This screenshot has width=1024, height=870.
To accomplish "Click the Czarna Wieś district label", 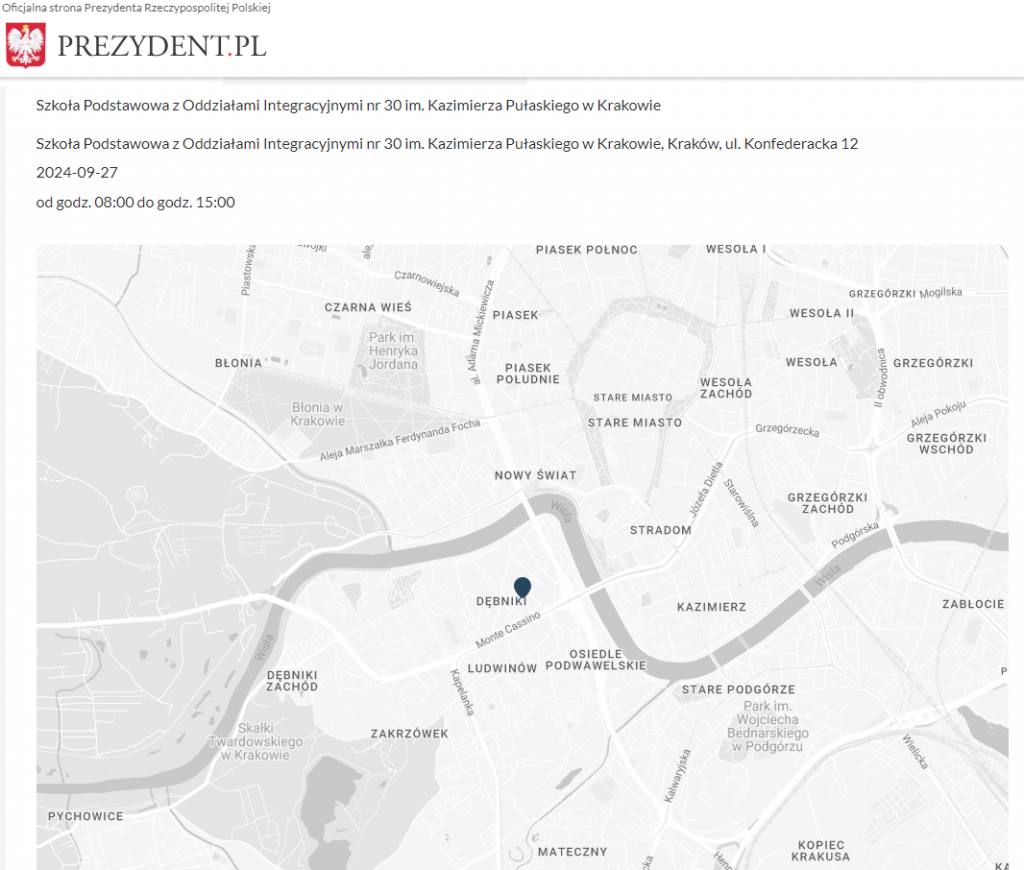I will pos(368,307).
